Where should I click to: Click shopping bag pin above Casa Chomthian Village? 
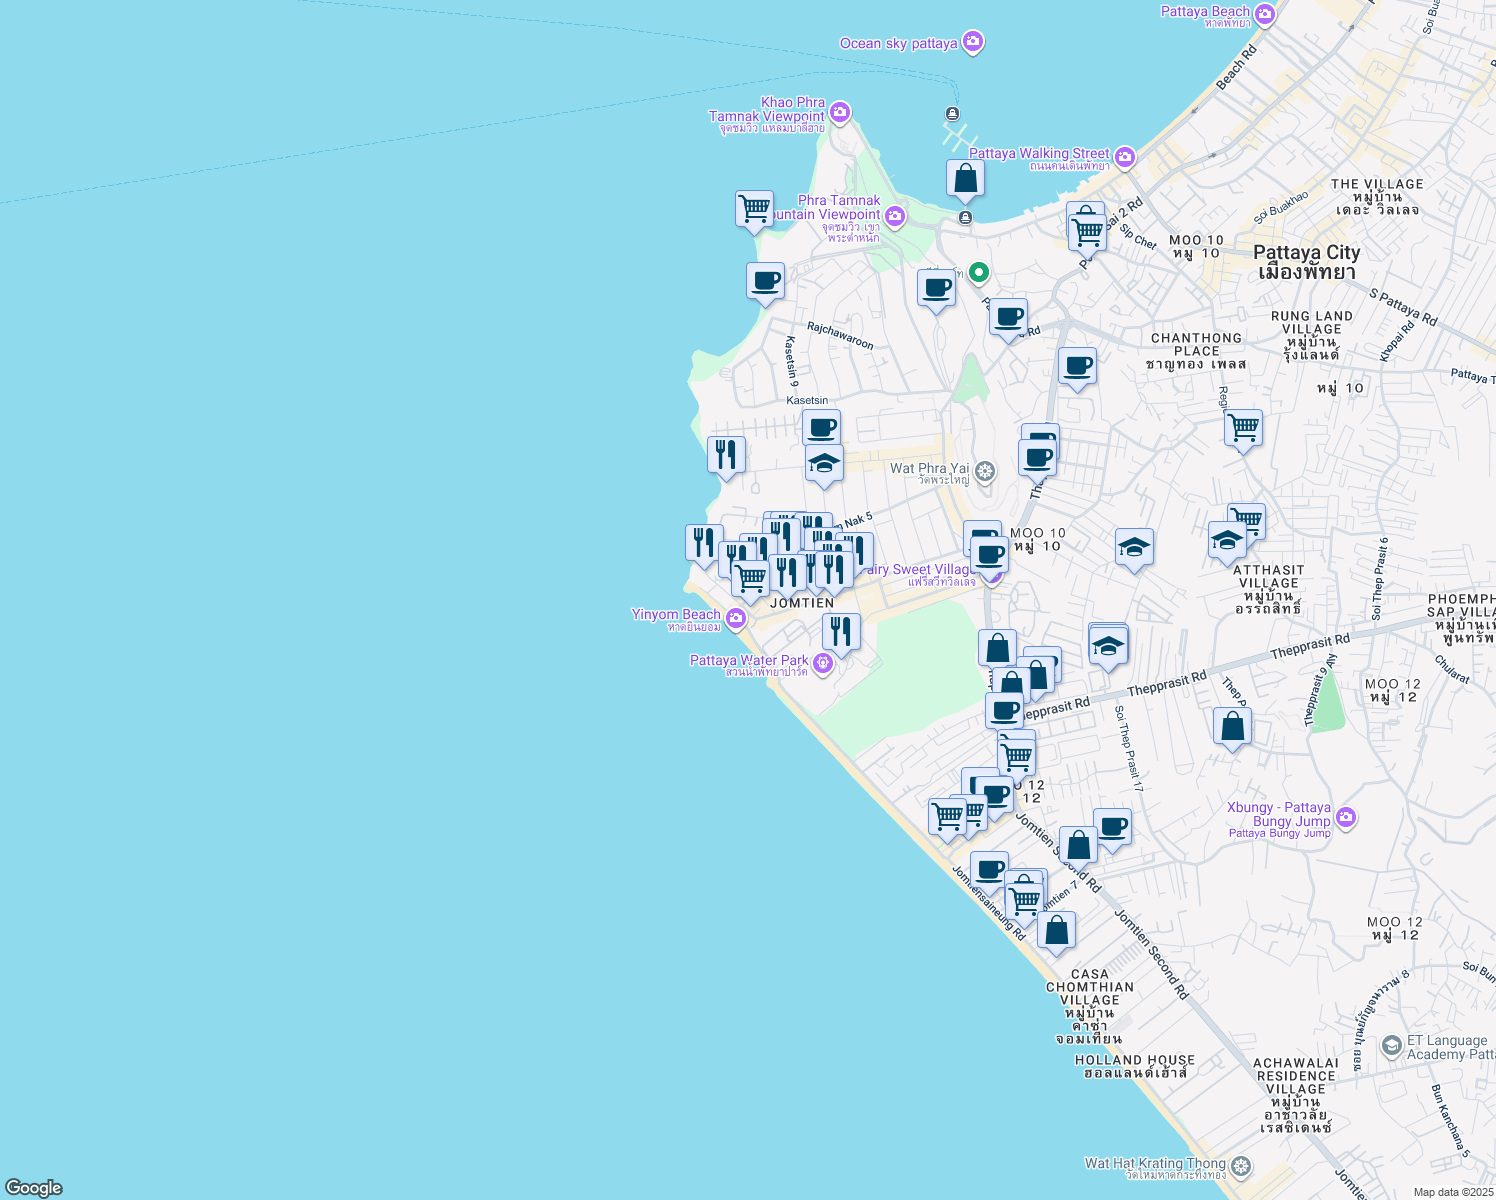tap(1057, 932)
